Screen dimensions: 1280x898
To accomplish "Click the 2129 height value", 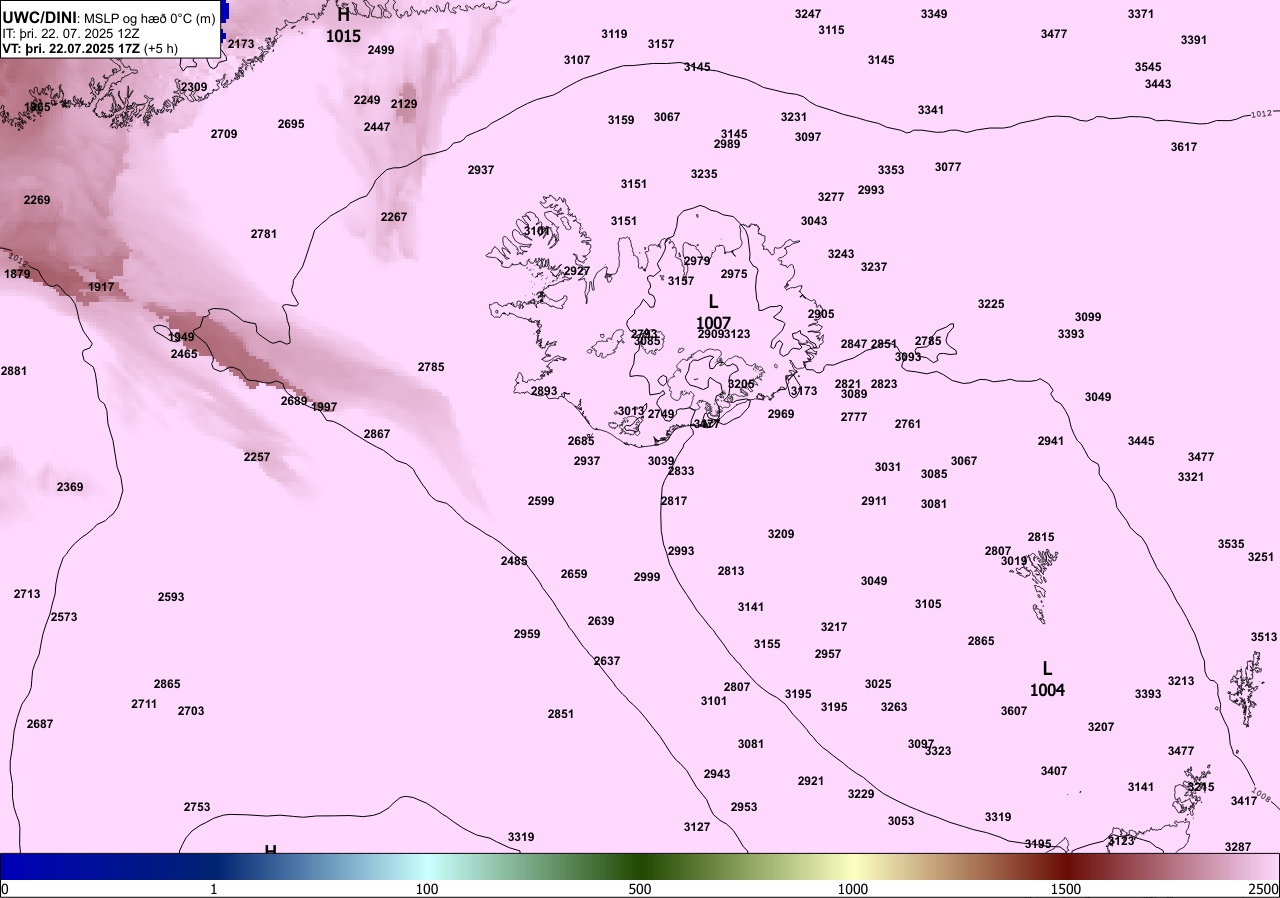I will (x=404, y=104).
